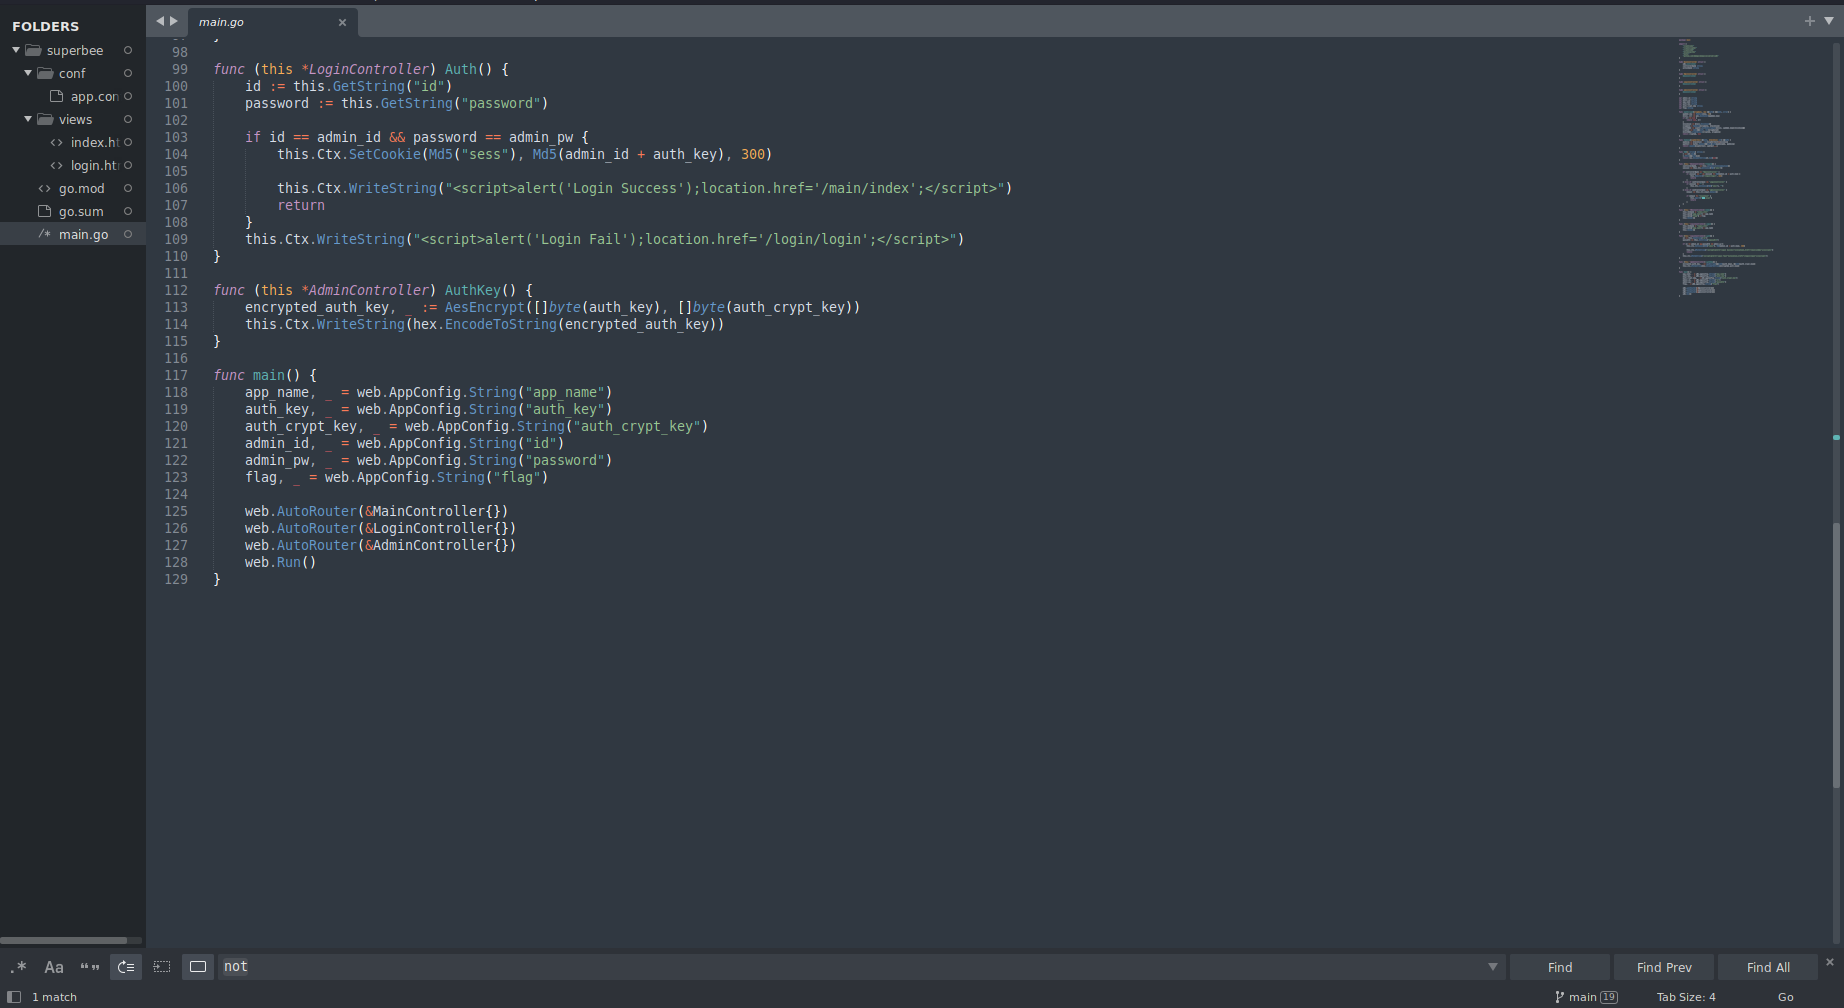Image resolution: width=1844 pixels, height=1008 pixels.
Task: Click the status circle beside index.html
Action: (128, 142)
